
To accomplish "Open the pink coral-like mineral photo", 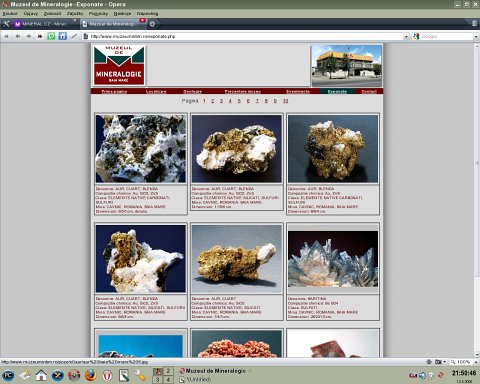I will [237, 344].
